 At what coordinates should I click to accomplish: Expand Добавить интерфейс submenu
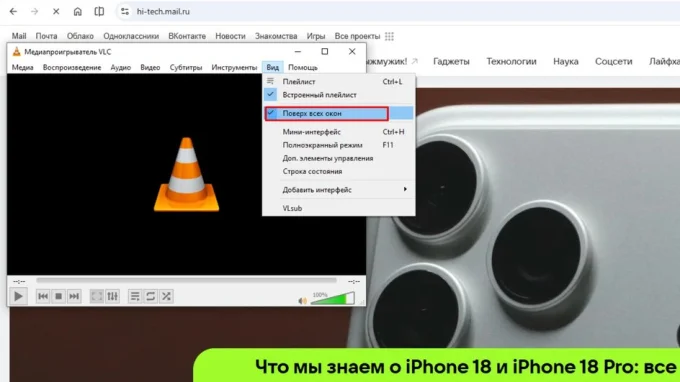click(x=339, y=190)
